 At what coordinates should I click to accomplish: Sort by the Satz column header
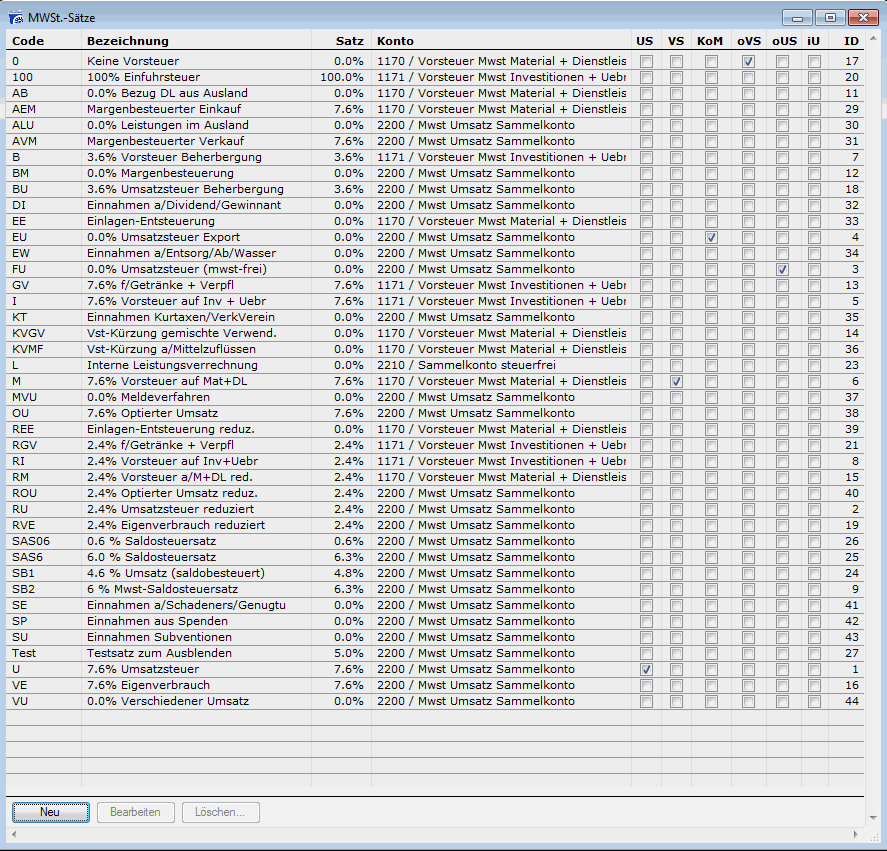(350, 41)
